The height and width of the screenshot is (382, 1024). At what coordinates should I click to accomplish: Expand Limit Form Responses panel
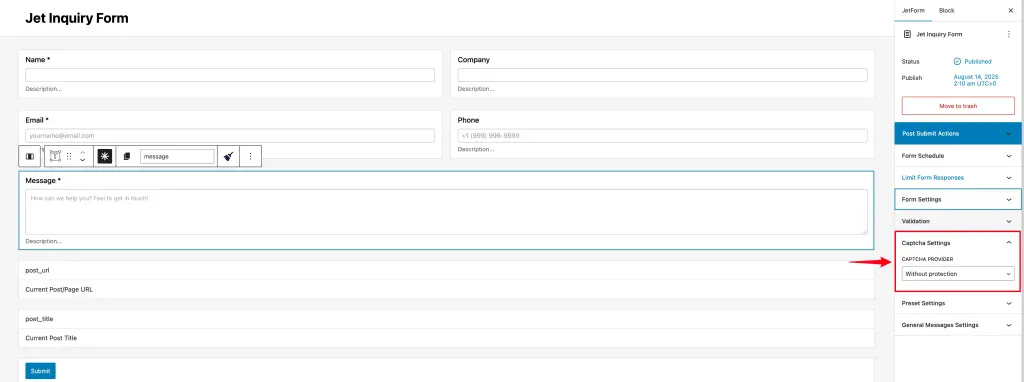click(958, 178)
